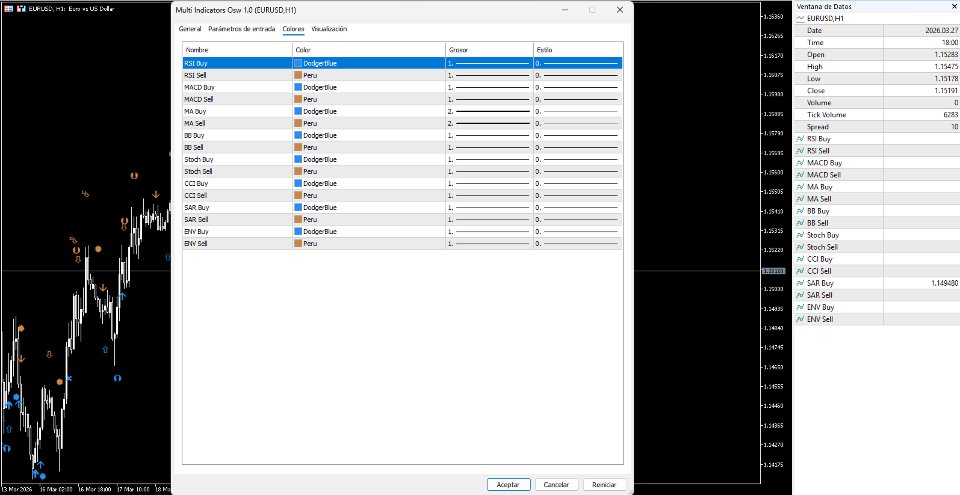Open the Grosor width selector for RSI Buy

click(x=489, y=63)
